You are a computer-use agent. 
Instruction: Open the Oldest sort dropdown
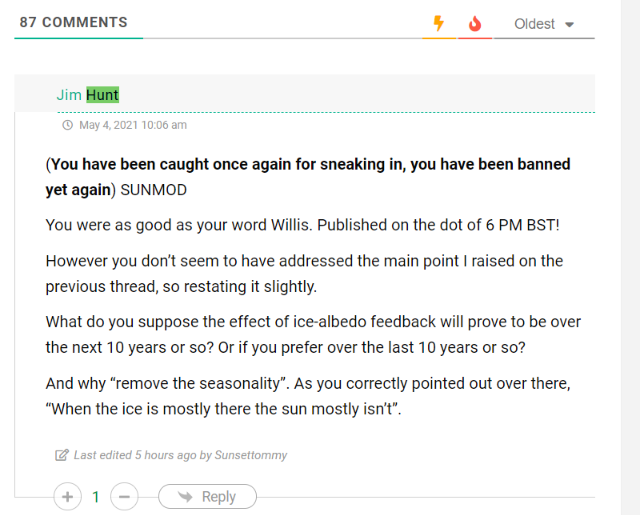pos(544,24)
